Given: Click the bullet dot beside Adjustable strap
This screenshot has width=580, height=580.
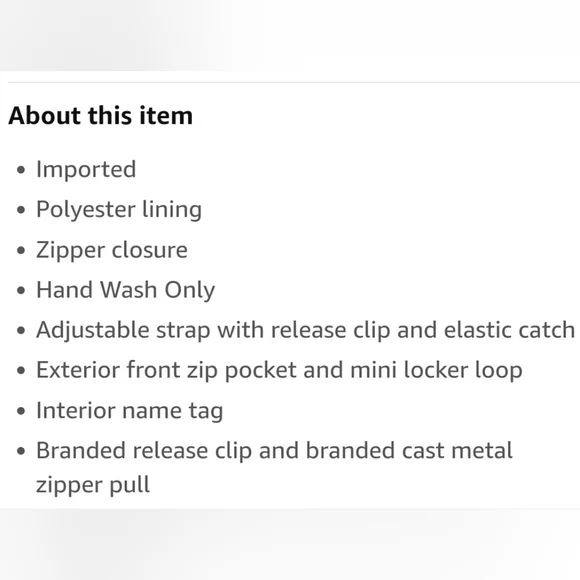Looking at the screenshot, I should pyautogui.click(x=21, y=330).
